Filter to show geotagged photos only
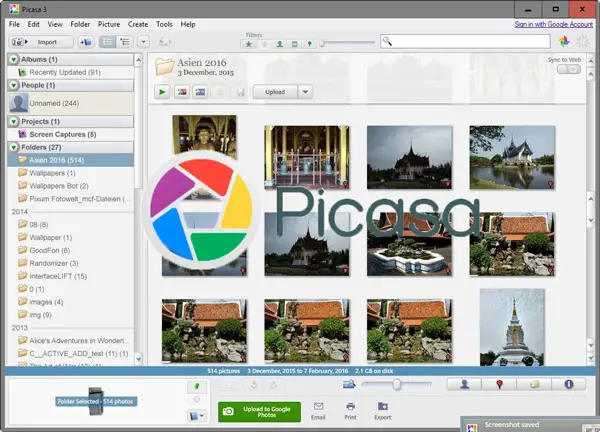 (x=310, y=44)
